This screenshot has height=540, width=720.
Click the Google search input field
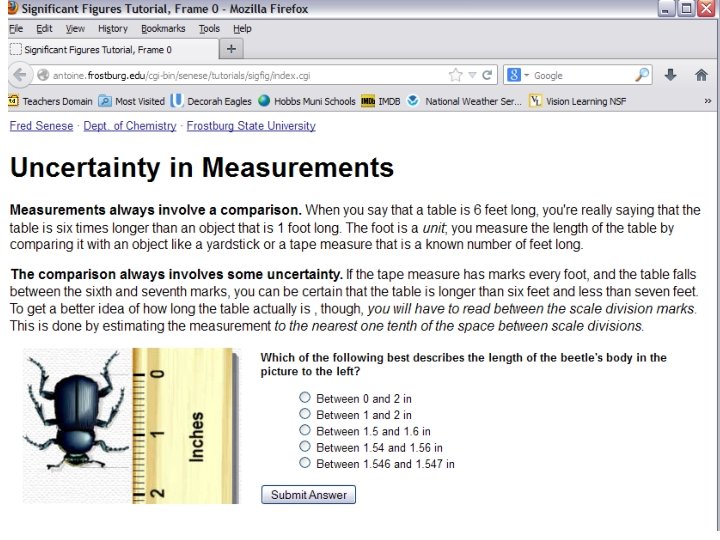coord(582,75)
